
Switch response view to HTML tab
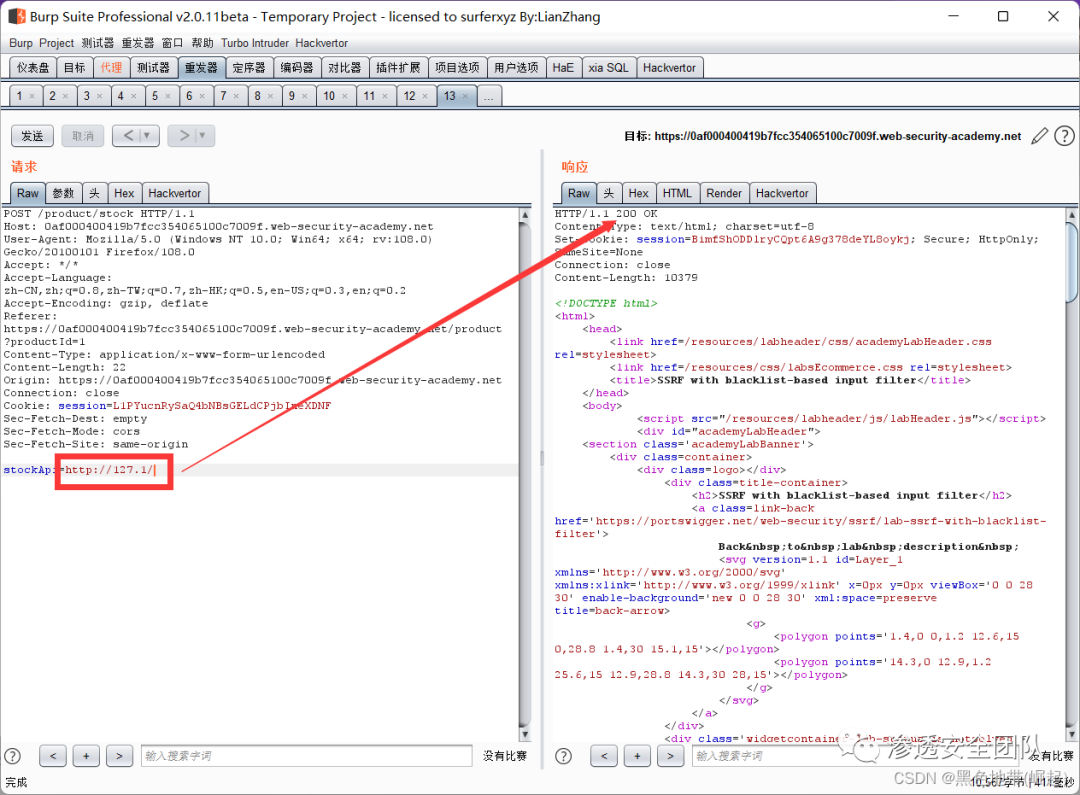(677, 194)
